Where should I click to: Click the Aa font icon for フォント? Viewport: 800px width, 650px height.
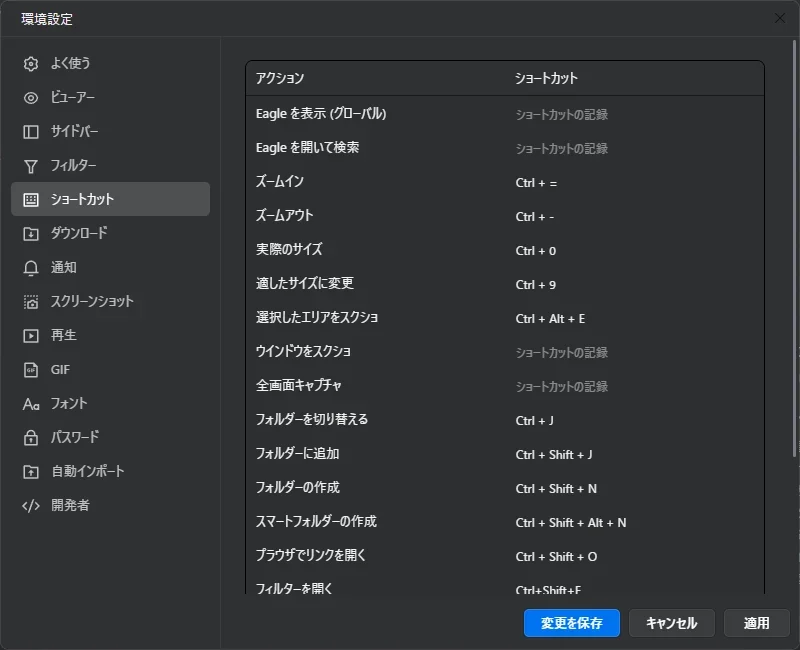coord(31,404)
